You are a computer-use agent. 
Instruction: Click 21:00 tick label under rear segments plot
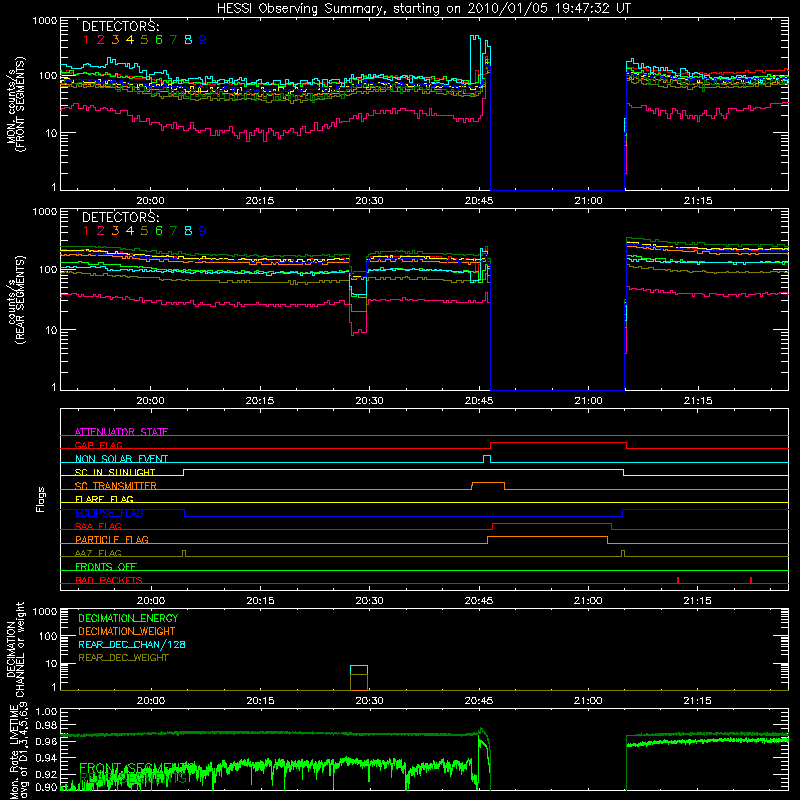(x=588, y=401)
